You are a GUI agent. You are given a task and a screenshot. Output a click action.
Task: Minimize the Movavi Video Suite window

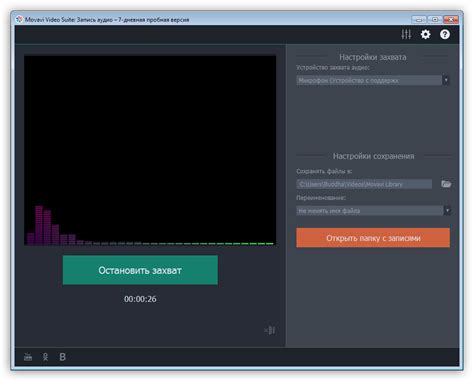tap(419, 19)
